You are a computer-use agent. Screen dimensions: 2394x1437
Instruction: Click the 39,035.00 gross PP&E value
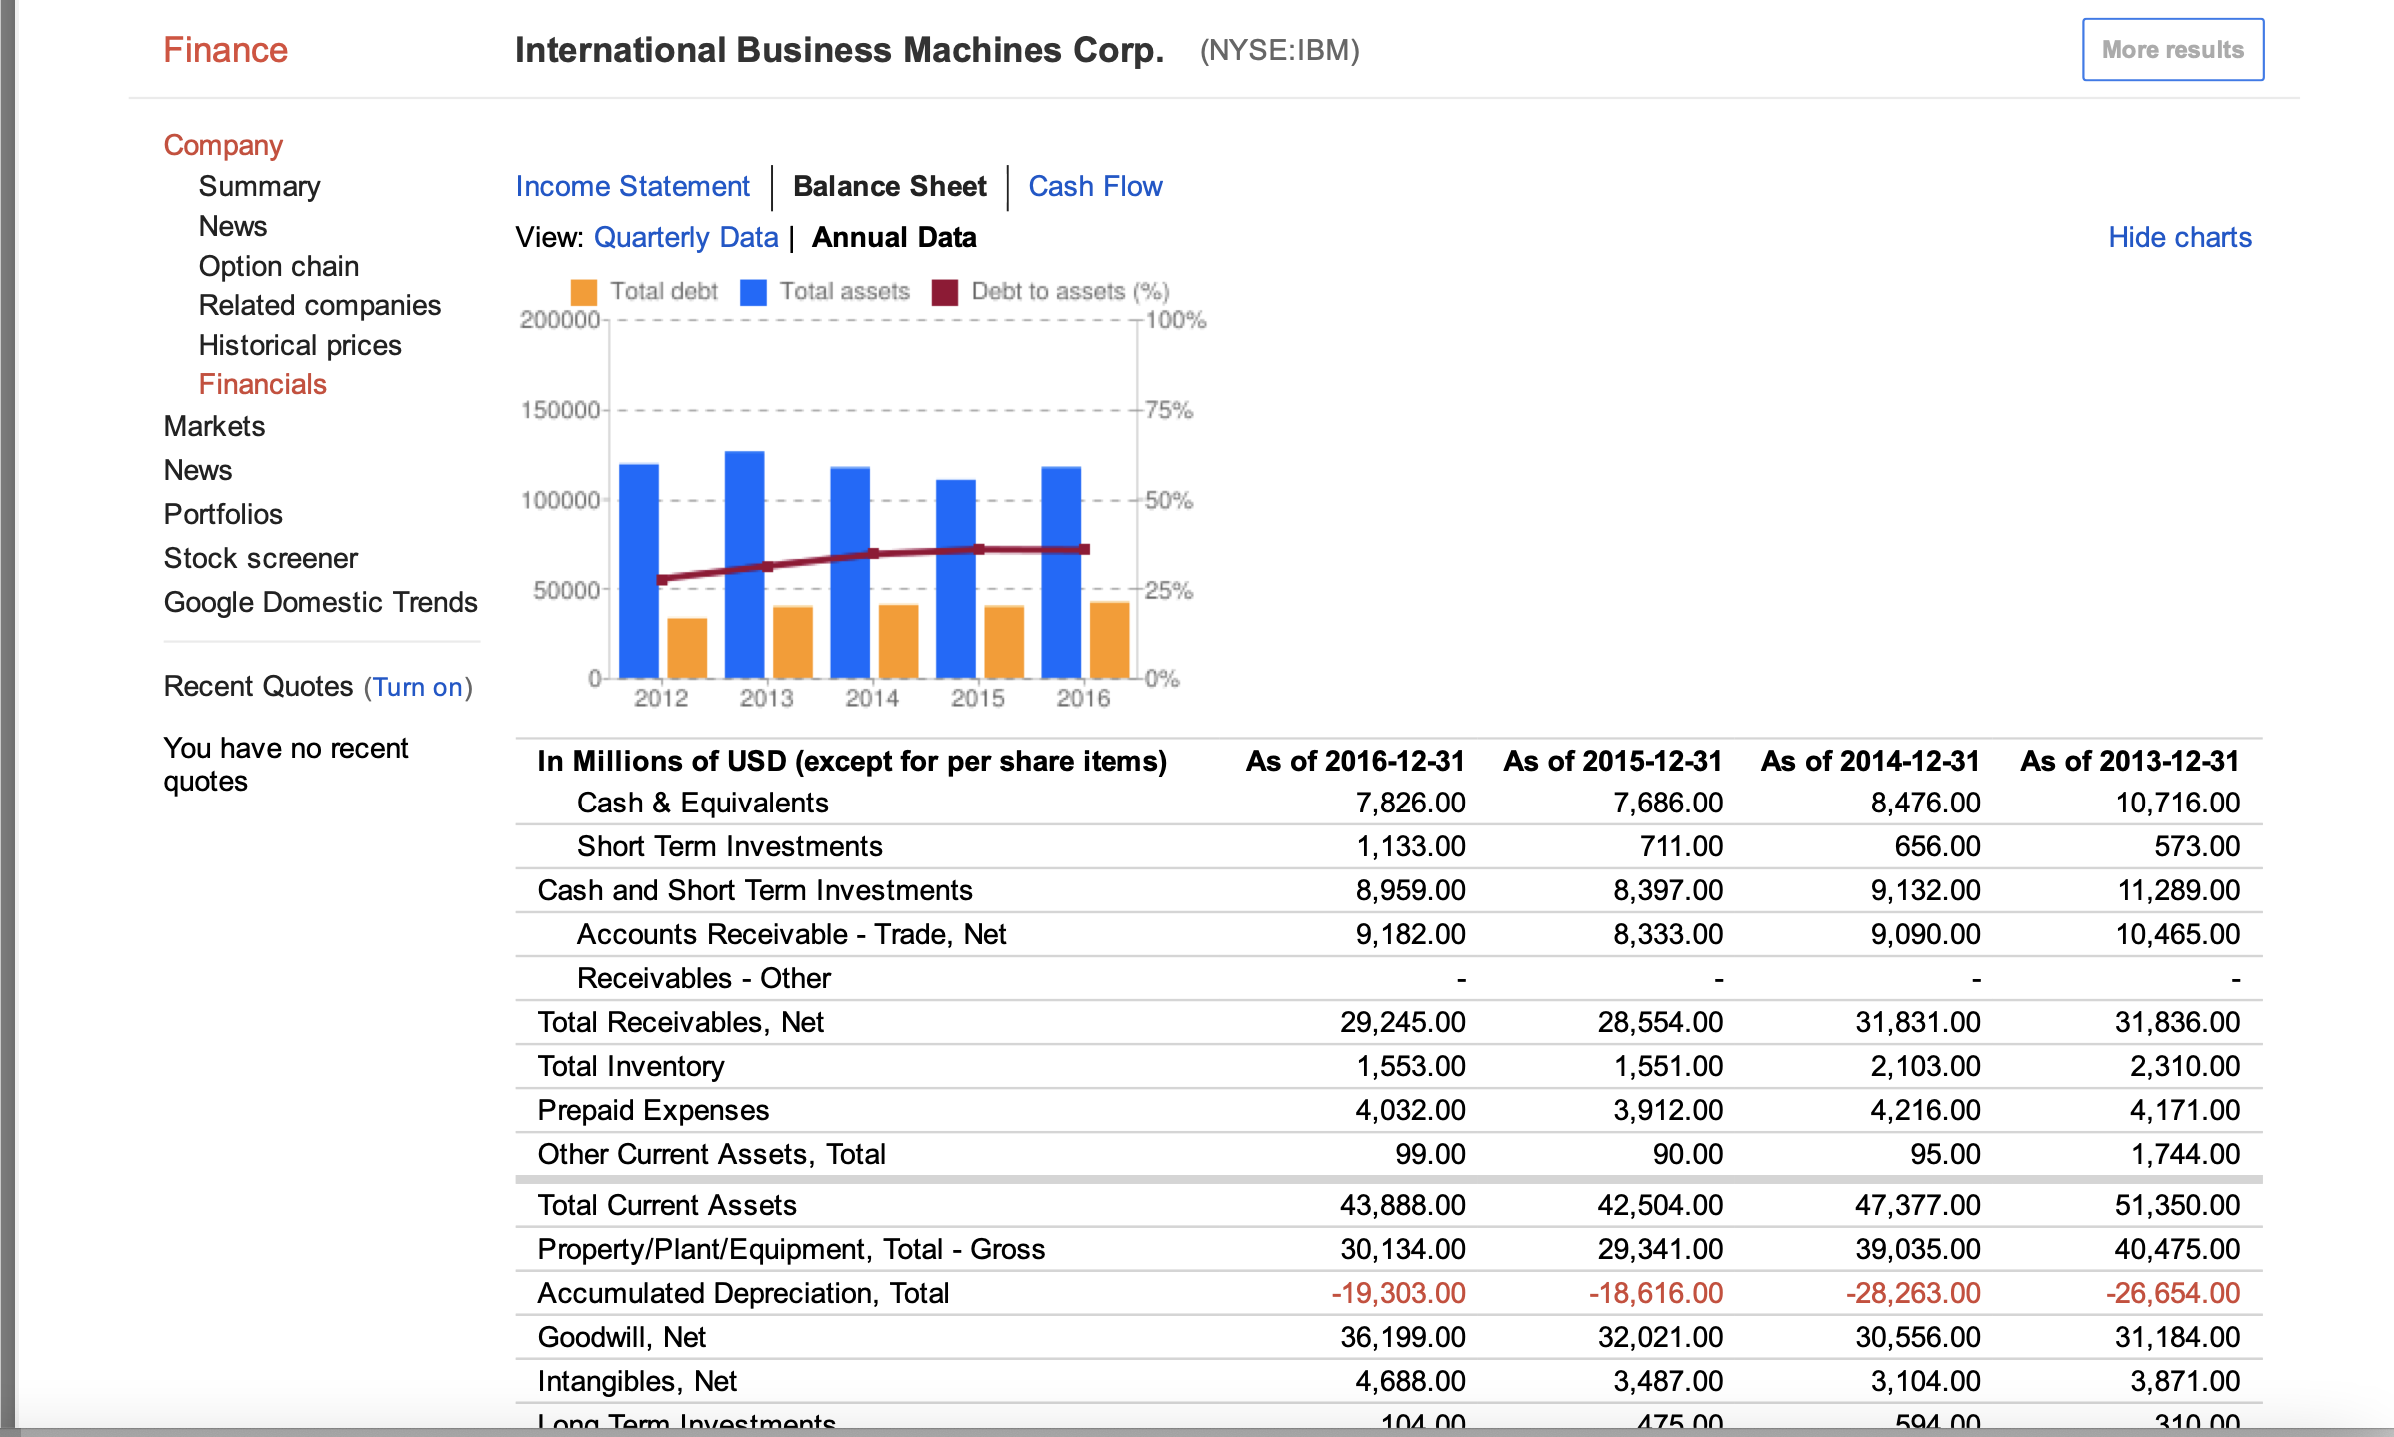click(1917, 1249)
